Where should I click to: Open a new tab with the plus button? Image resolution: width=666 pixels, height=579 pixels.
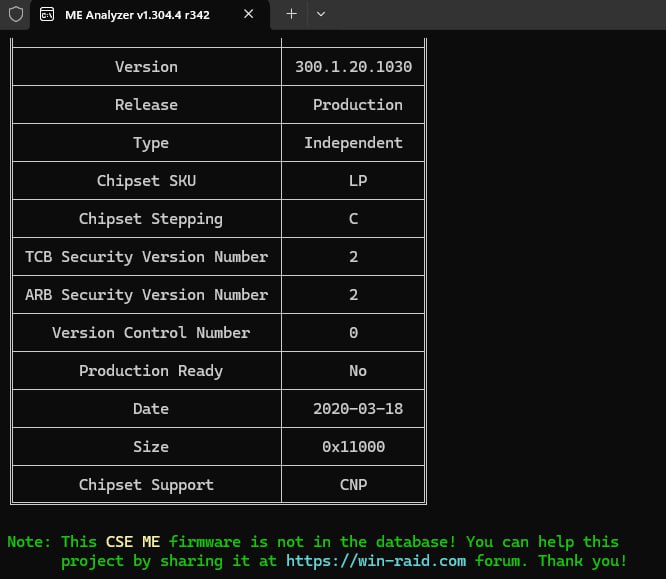[291, 14]
